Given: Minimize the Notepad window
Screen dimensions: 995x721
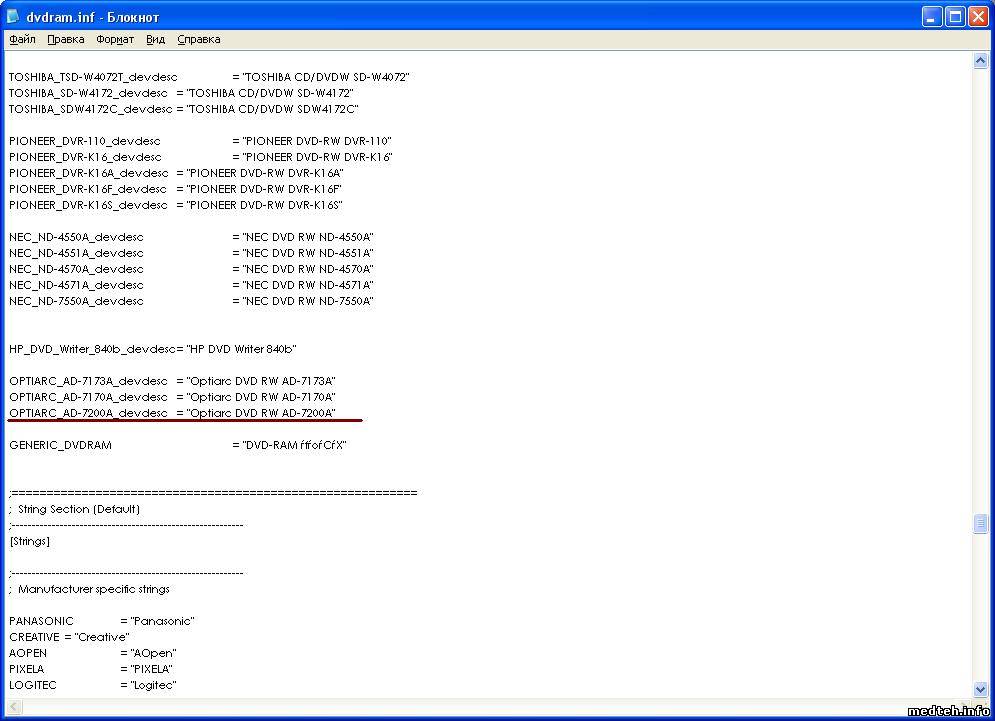Looking at the screenshot, I should point(930,16).
